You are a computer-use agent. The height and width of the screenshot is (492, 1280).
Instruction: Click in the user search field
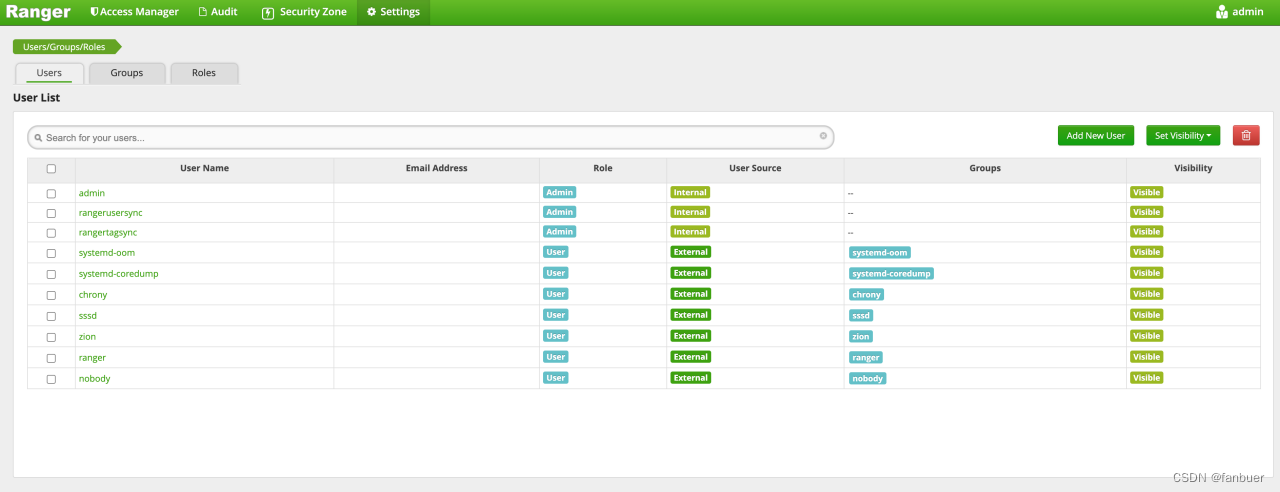click(430, 137)
